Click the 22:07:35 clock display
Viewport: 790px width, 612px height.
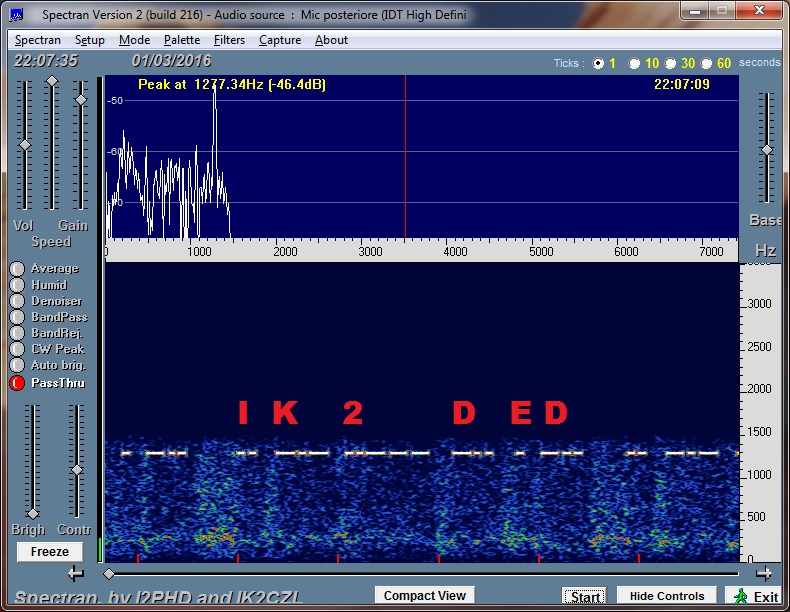click(x=46, y=61)
